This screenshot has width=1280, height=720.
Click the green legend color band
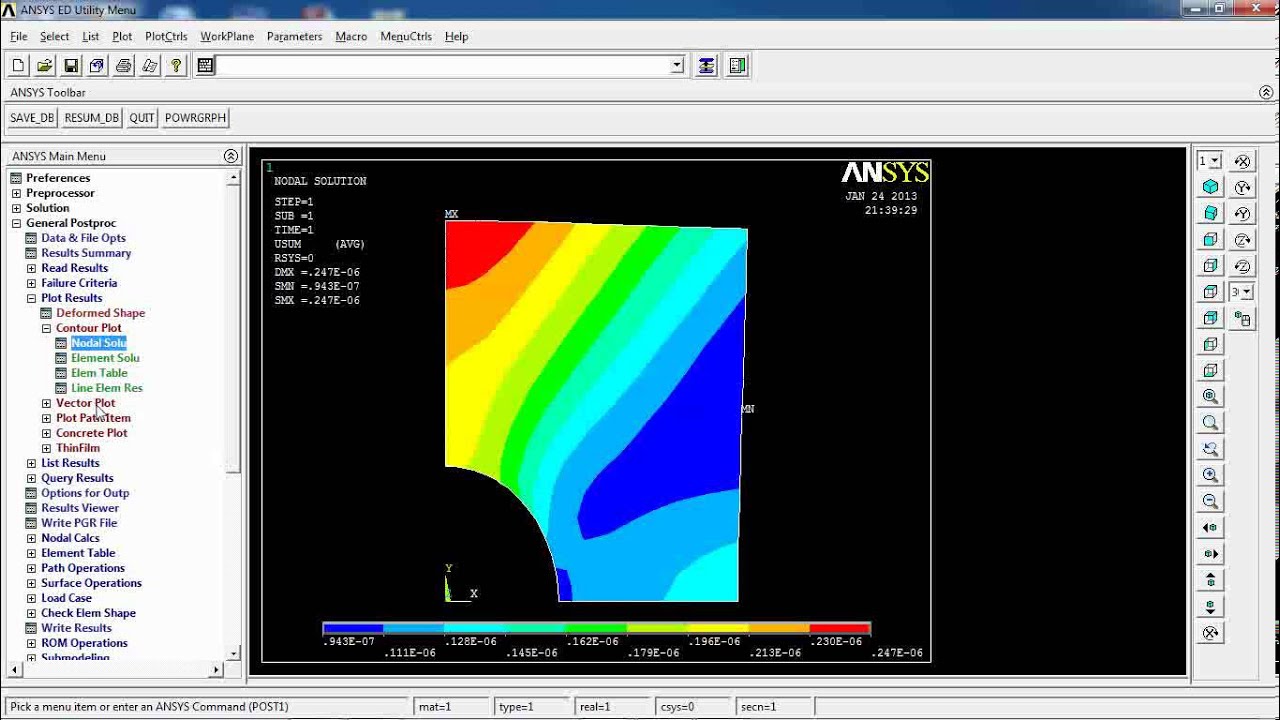pyautogui.click(x=597, y=628)
